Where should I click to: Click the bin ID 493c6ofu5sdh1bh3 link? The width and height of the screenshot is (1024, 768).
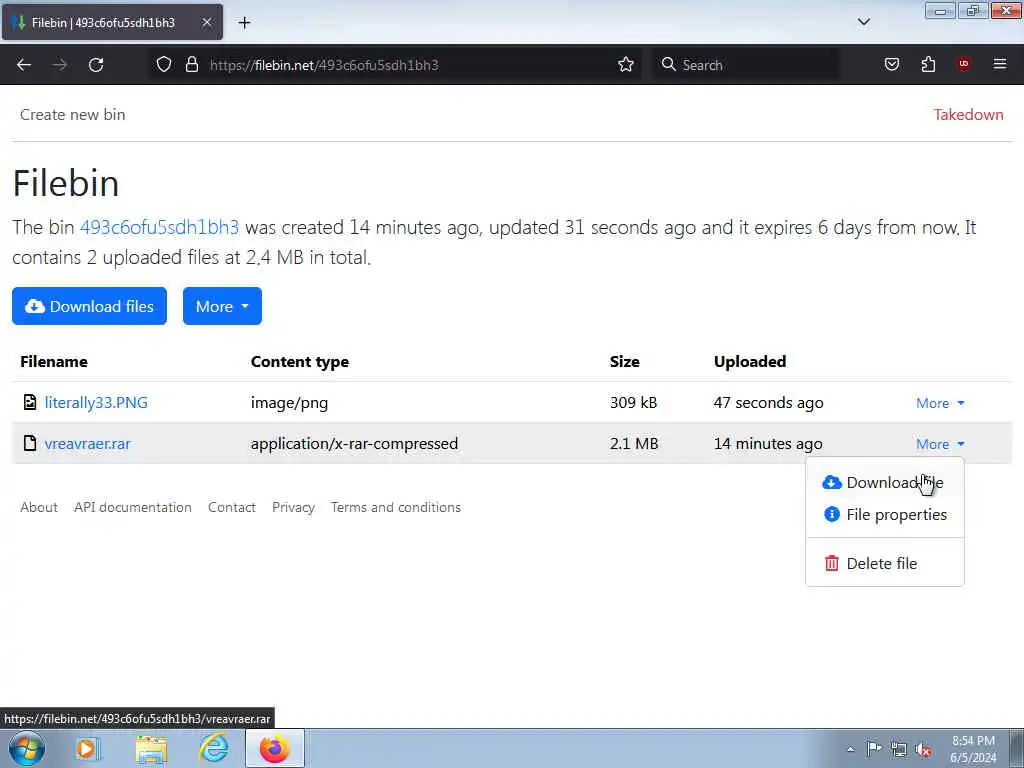(x=159, y=227)
